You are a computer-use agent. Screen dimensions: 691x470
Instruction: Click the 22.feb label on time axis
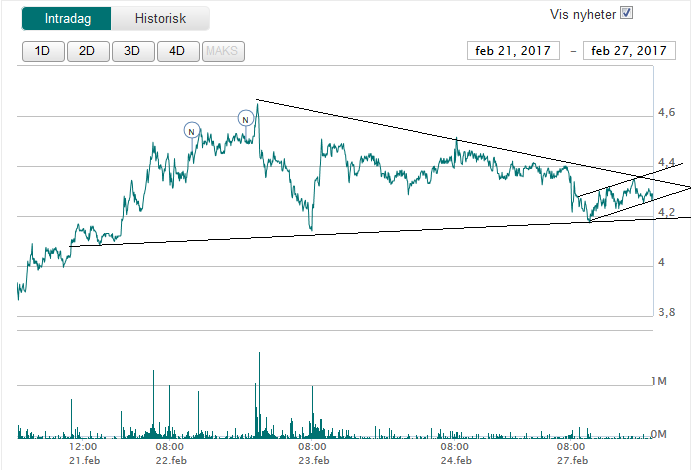point(171,461)
